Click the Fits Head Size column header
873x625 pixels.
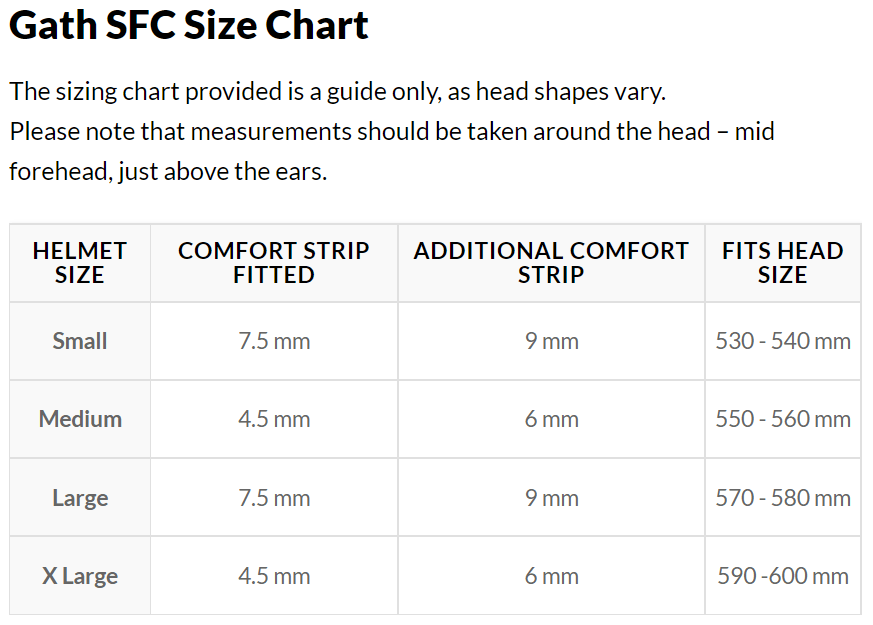(x=782, y=263)
